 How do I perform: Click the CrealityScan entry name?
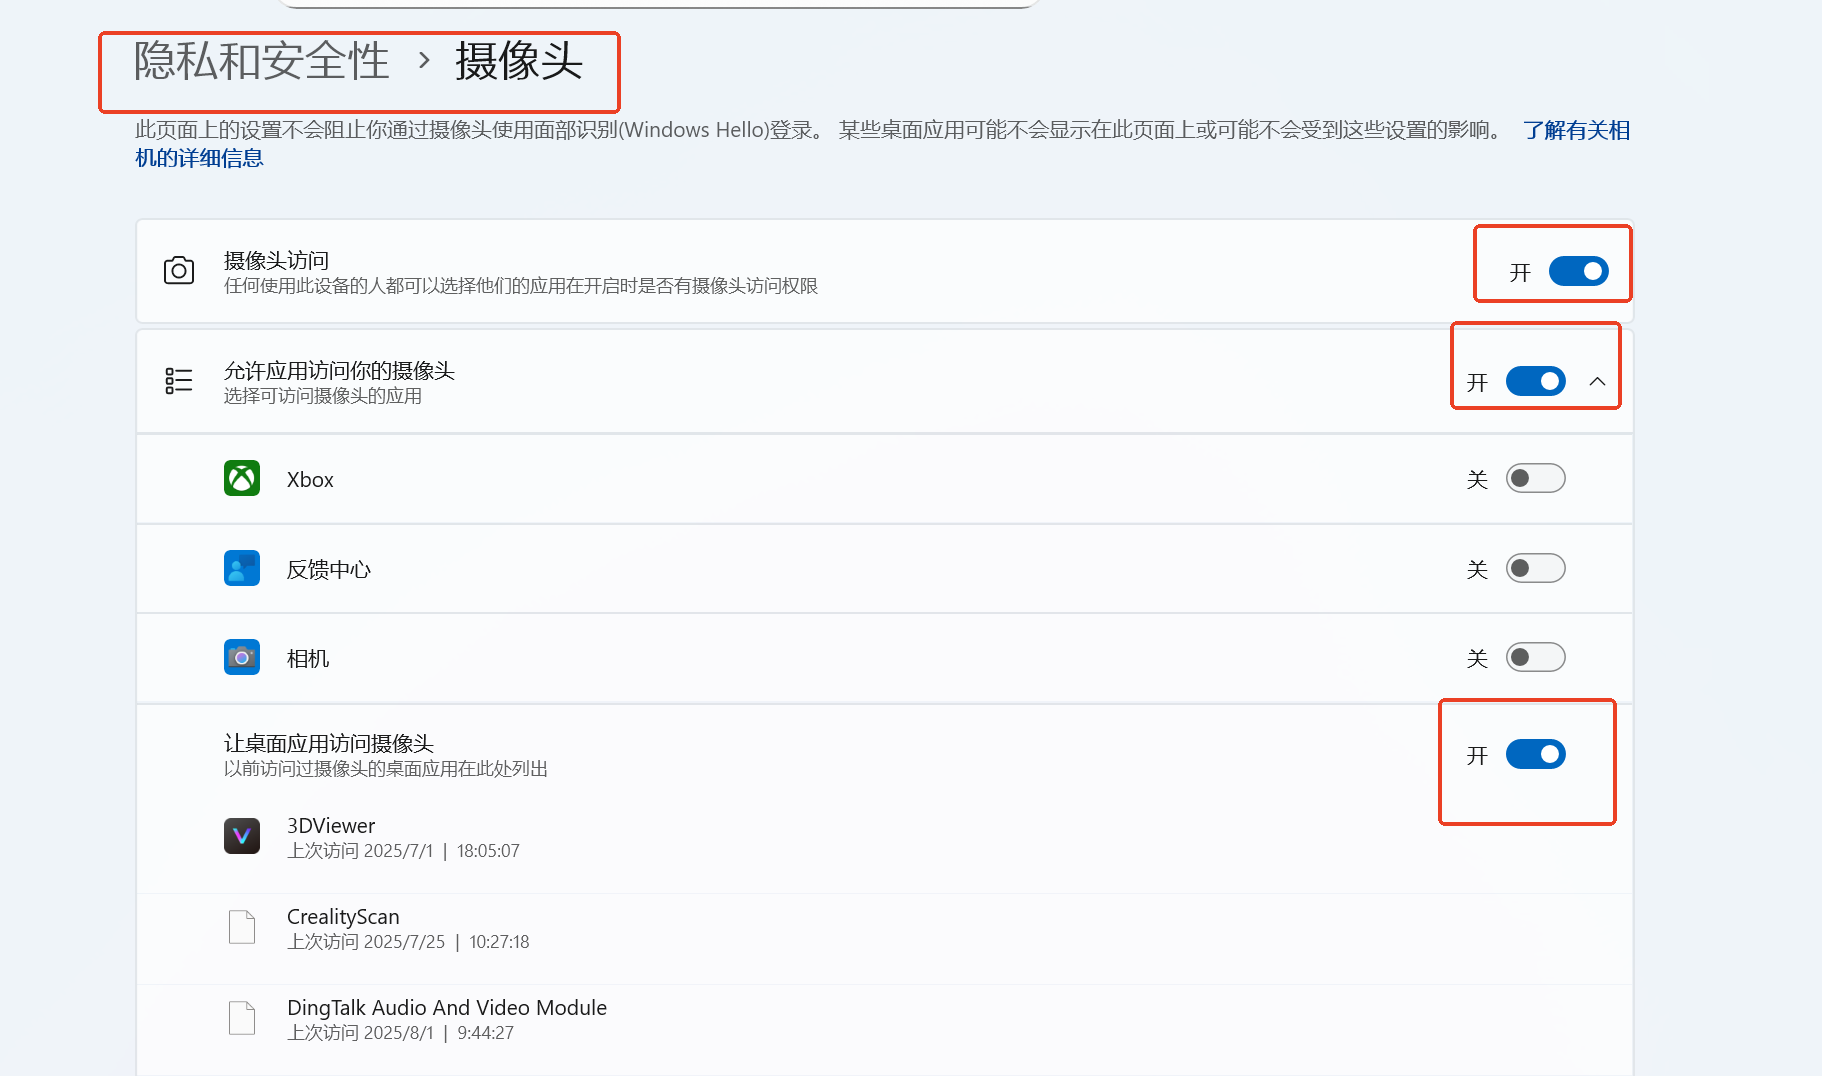pyautogui.click(x=343, y=917)
